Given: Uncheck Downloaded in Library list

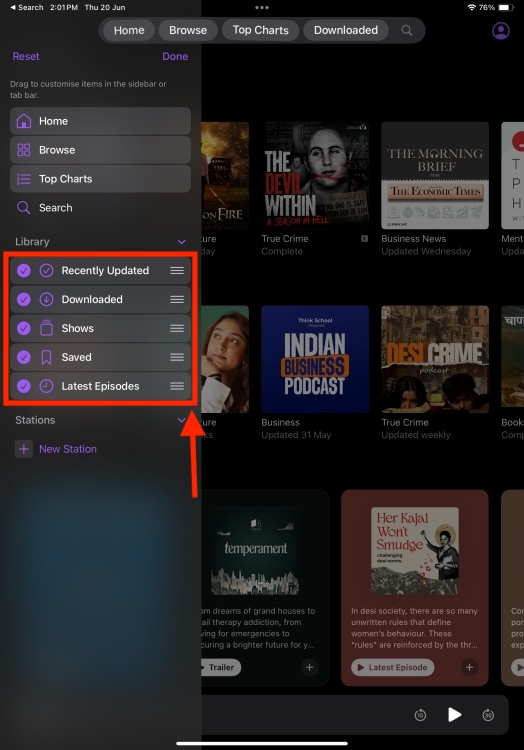Looking at the screenshot, I should [x=23, y=299].
